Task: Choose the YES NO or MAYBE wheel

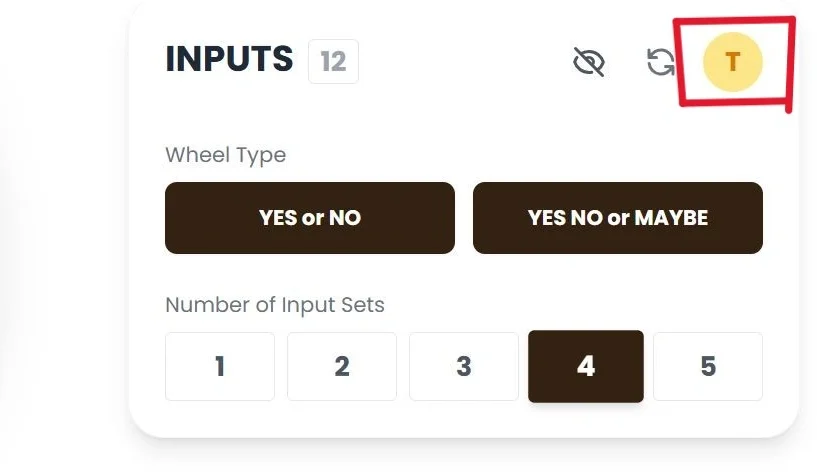Action: 617,217
